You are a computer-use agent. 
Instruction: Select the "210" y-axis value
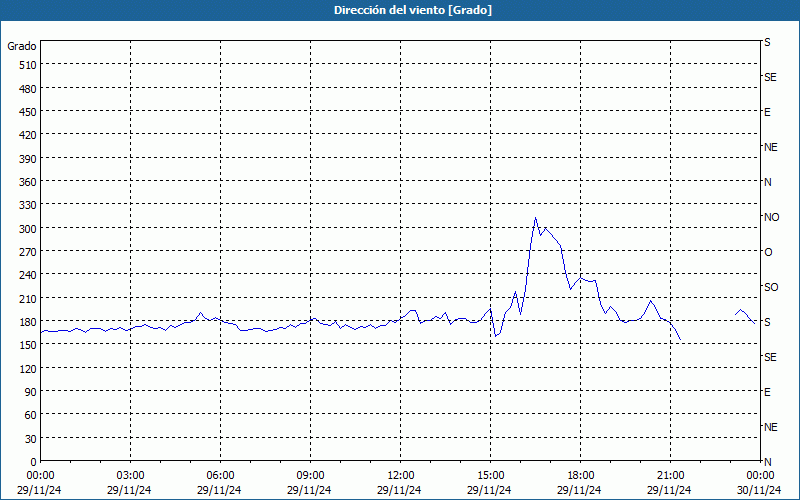(29, 299)
